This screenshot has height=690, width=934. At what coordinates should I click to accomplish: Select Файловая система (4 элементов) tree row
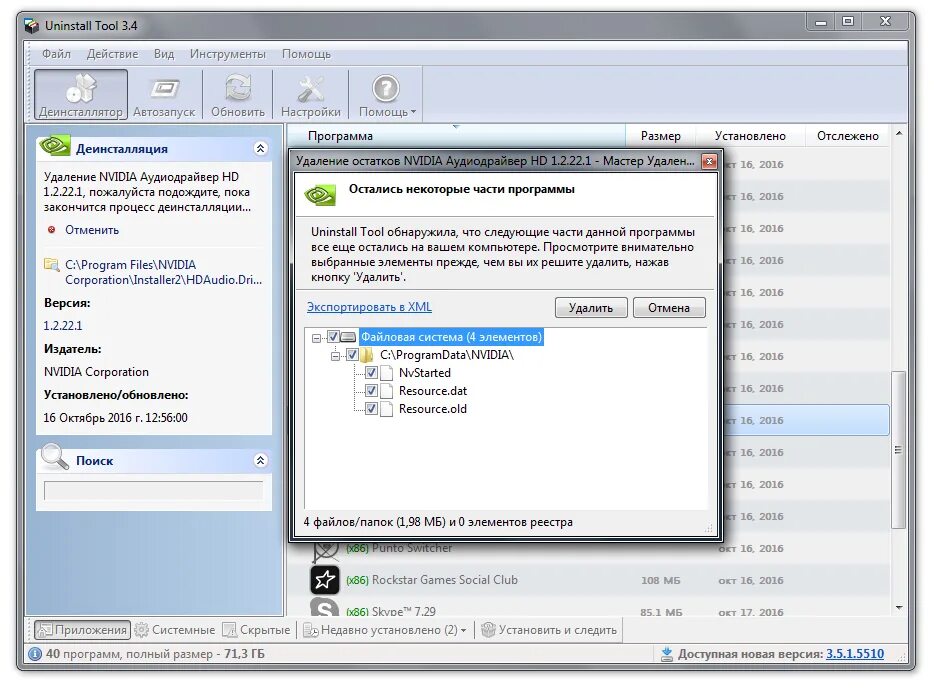(452, 337)
